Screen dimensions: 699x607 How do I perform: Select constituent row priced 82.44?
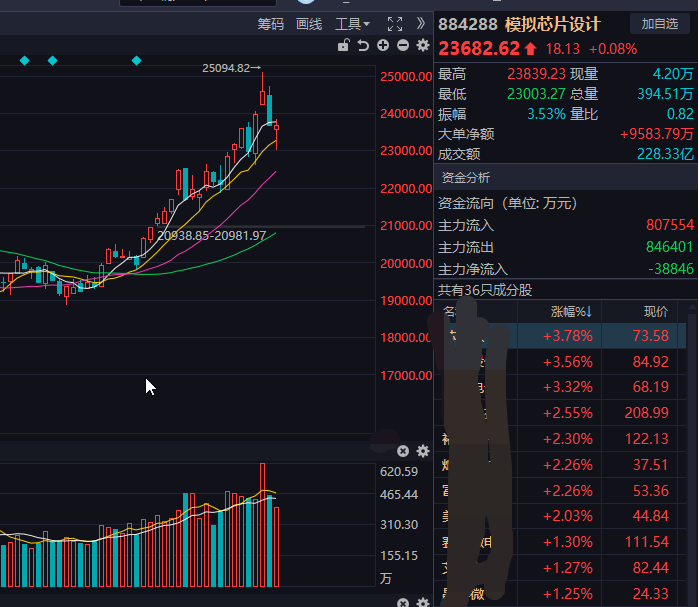[560, 568]
